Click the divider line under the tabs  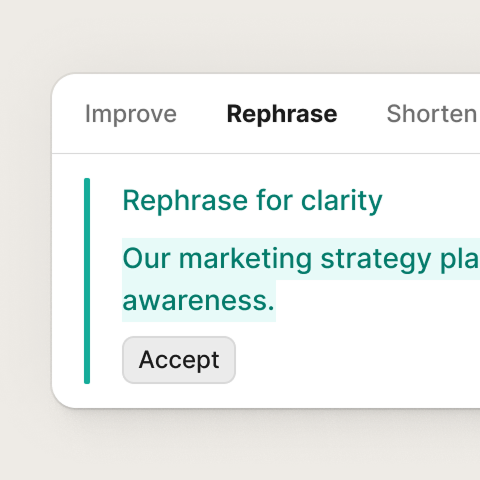click(x=266, y=154)
